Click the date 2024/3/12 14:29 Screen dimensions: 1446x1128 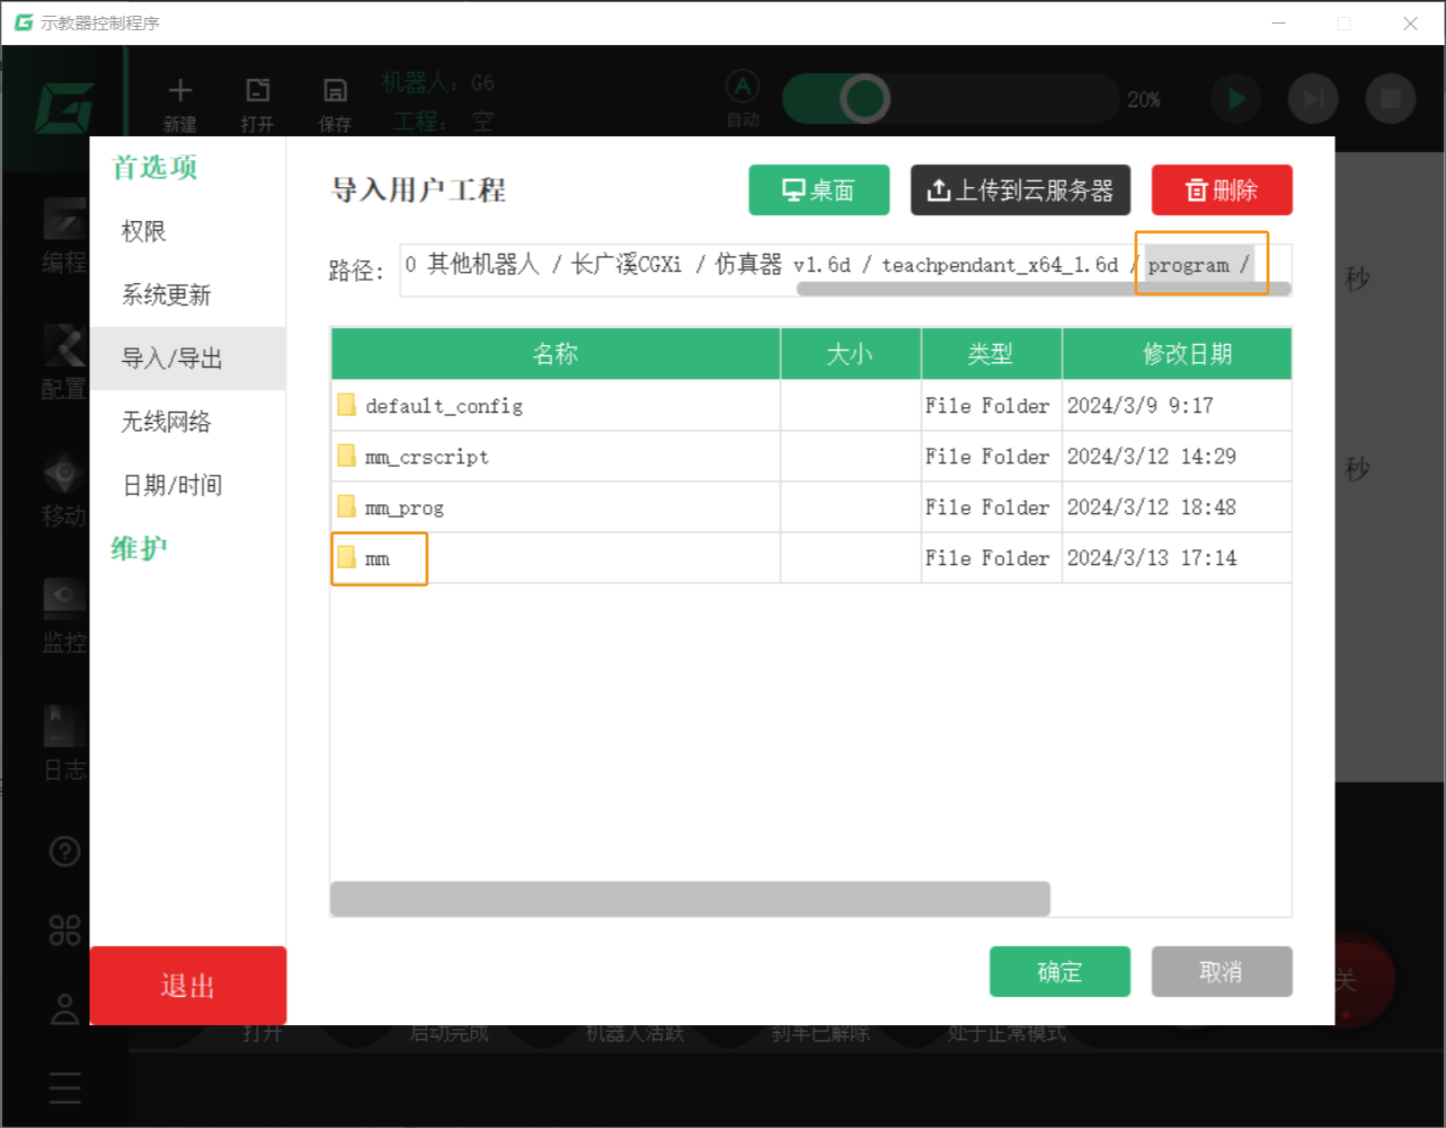(x=1152, y=456)
